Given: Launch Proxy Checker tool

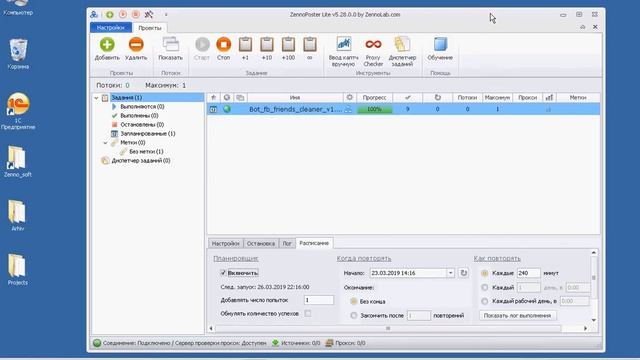Looking at the screenshot, I should pos(373,44).
